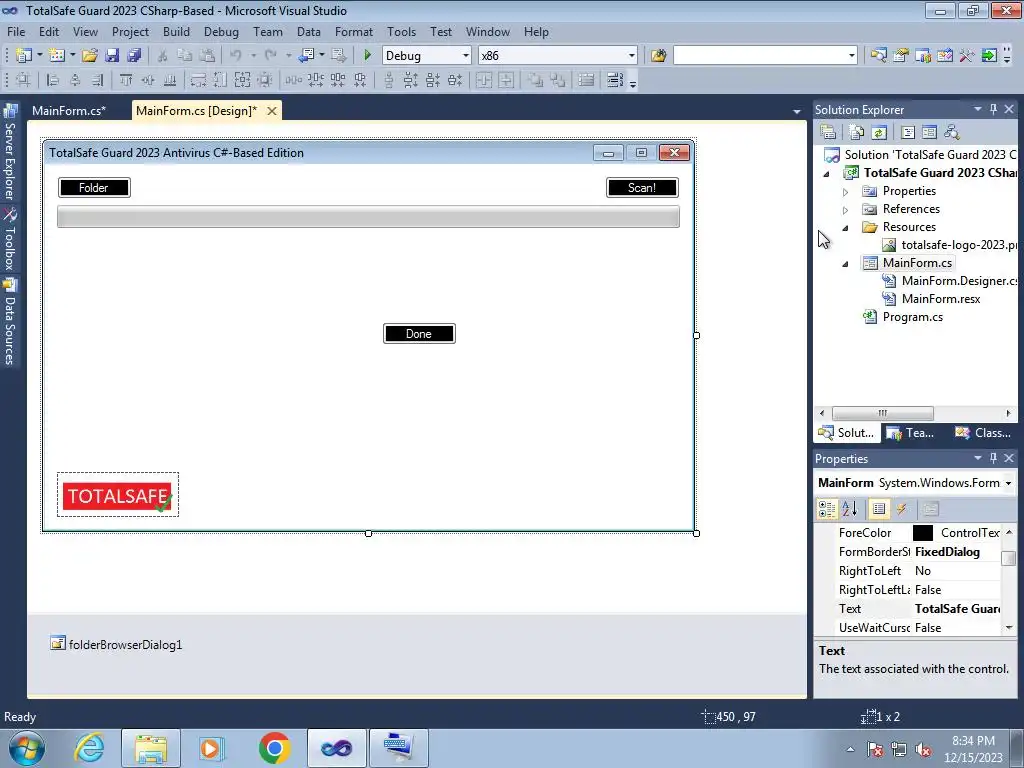Click the Add New Item toolbar icon
The height and width of the screenshot is (768, 1024).
56,56
